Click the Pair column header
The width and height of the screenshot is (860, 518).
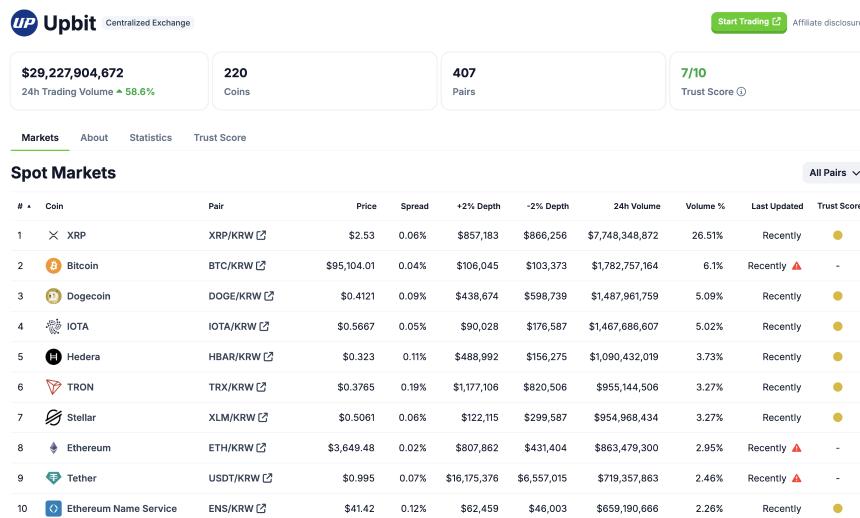pos(216,206)
